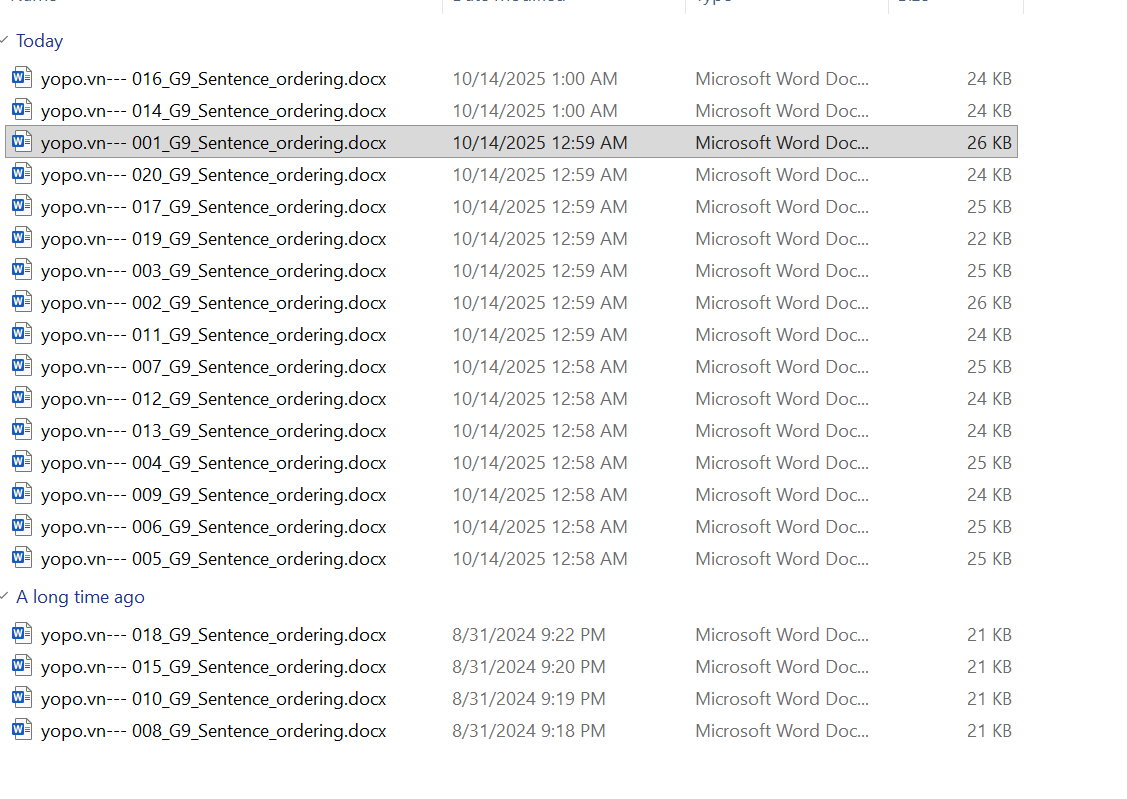The width and height of the screenshot is (1127, 799).
Task: Select the Word icon of 005_G9_Sentence_ordering.docx
Action: (22, 558)
